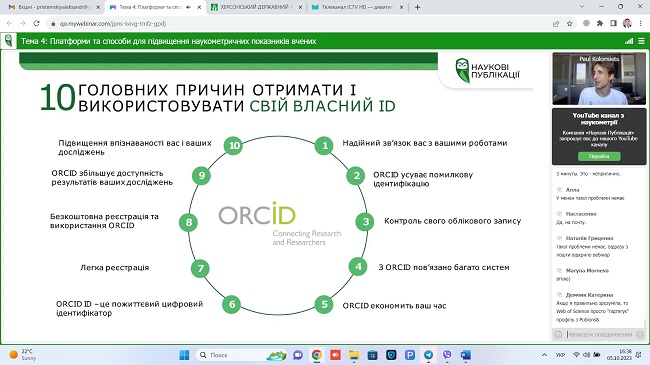Open Chrome three-dot menu

click(640, 24)
